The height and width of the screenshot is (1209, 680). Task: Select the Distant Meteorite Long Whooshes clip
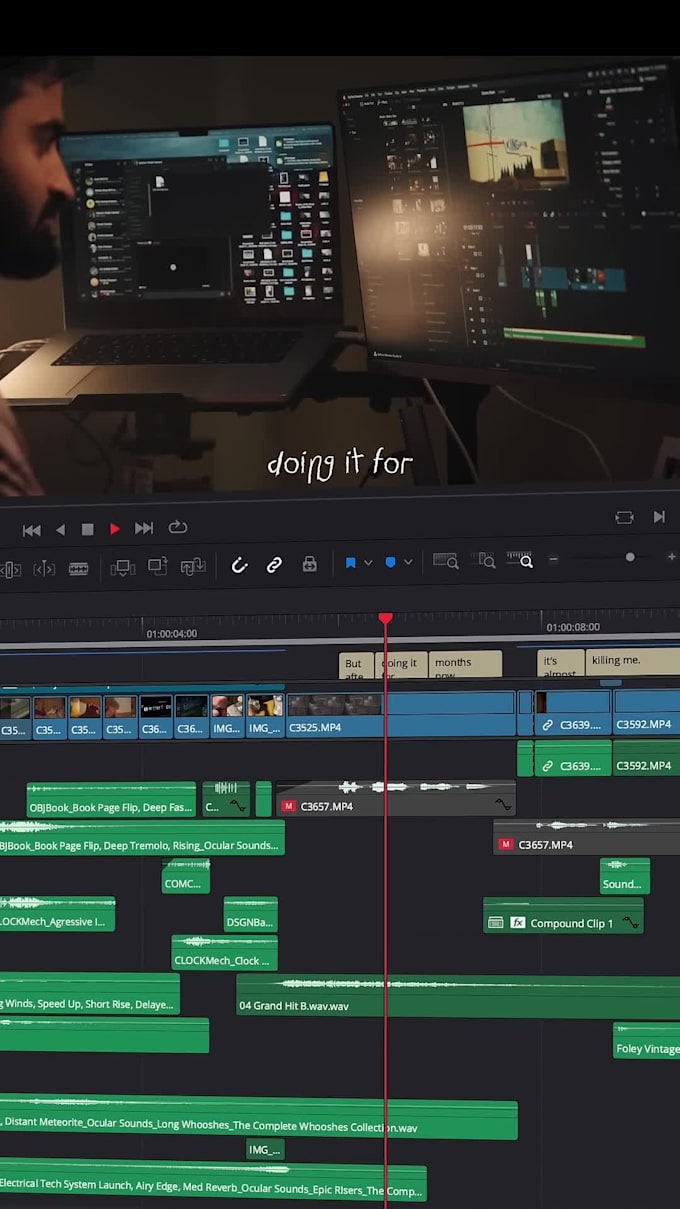click(259, 1119)
